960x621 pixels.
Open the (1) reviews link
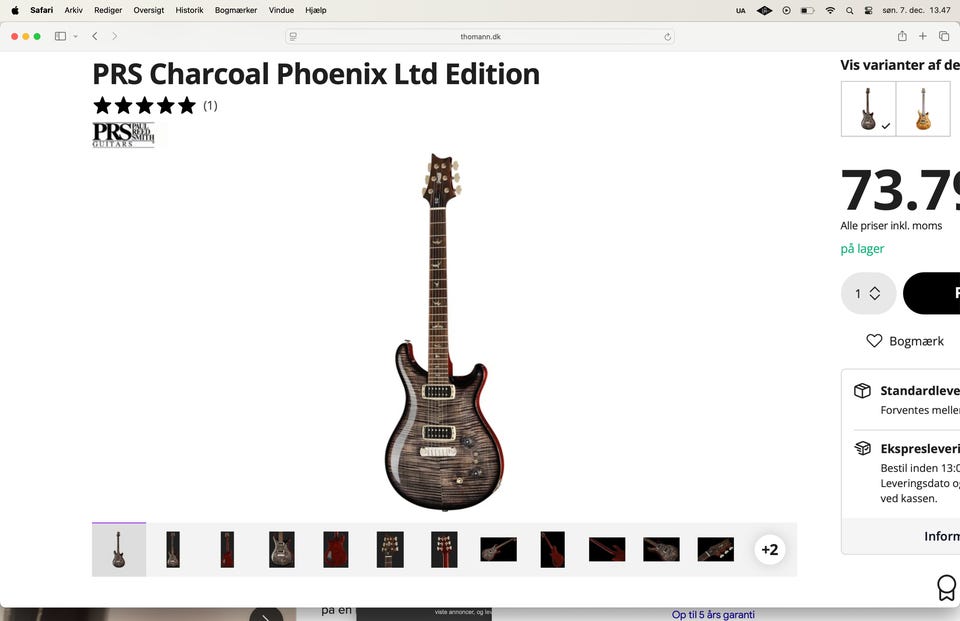click(210, 106)
